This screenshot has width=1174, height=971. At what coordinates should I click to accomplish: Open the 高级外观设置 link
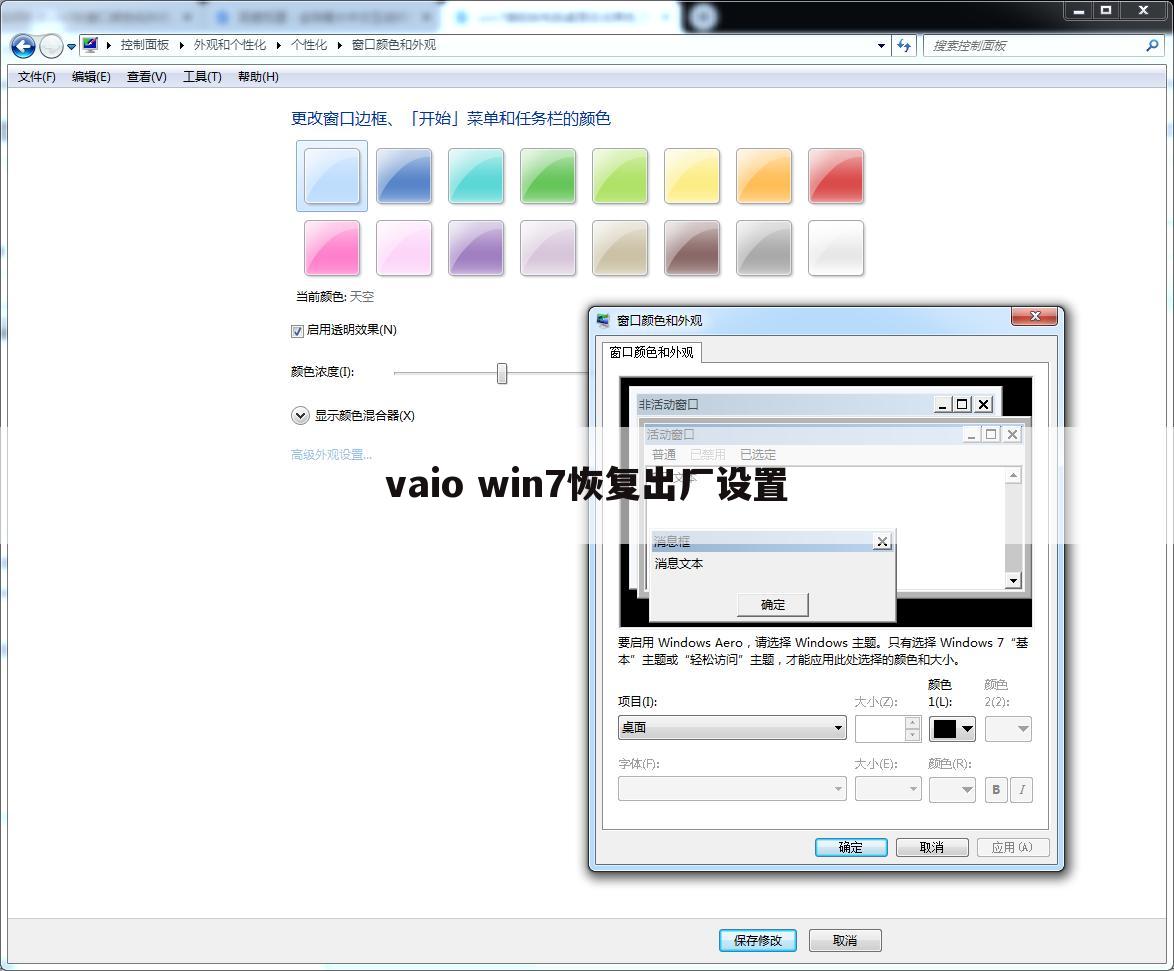[331, 454]
